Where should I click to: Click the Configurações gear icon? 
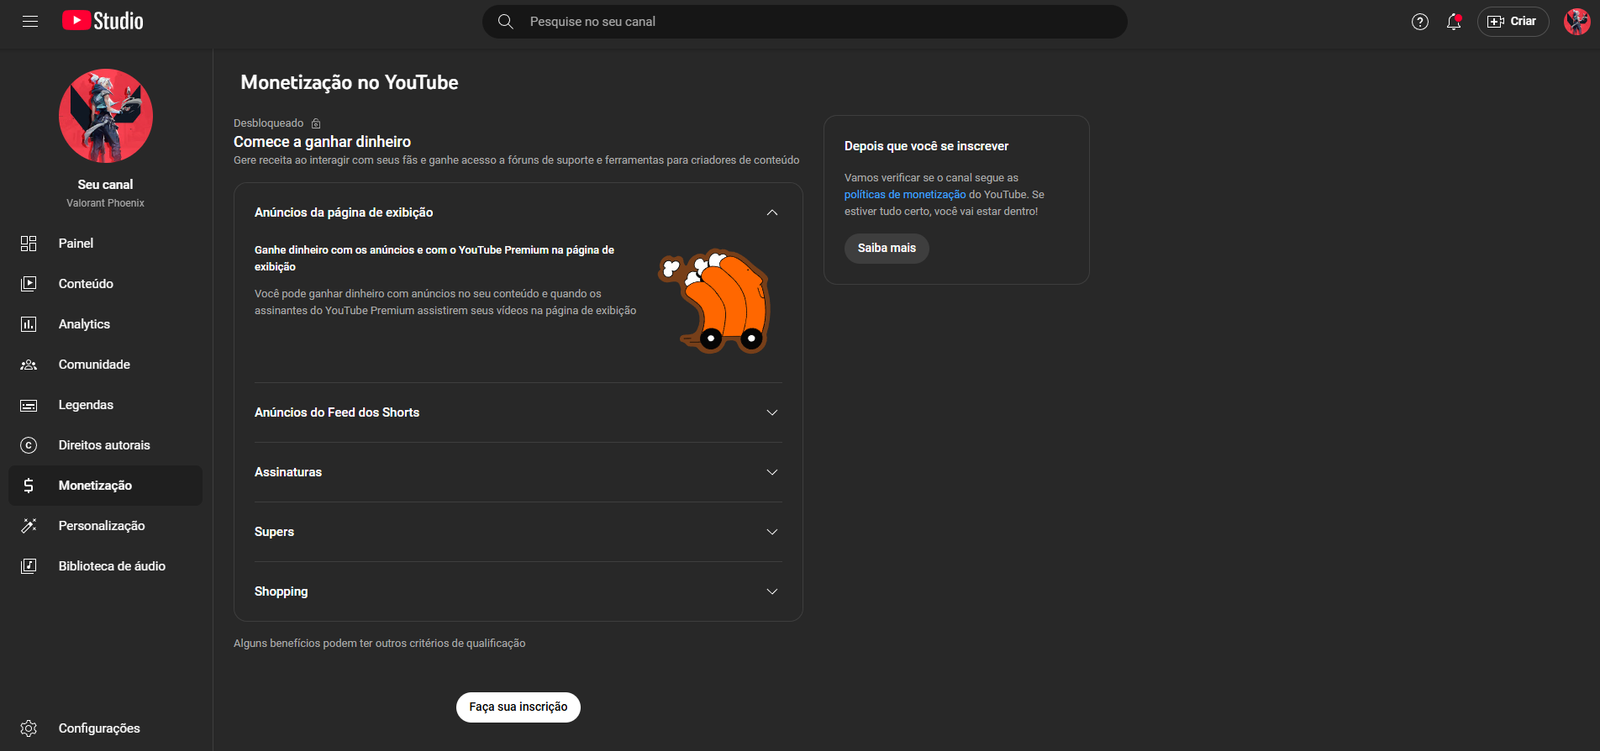tap(29, 728)
